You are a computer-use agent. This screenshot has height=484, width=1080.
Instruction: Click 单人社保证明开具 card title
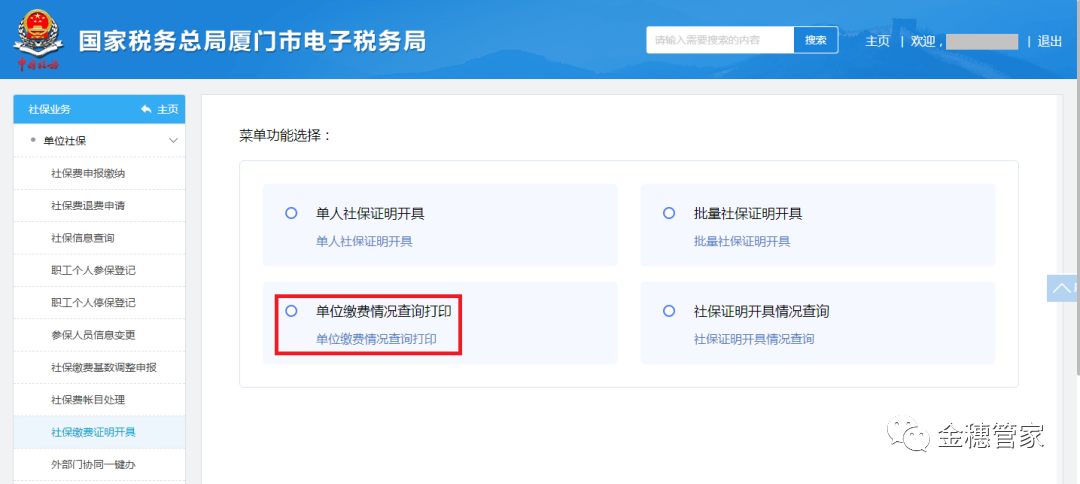coord(371,213)
